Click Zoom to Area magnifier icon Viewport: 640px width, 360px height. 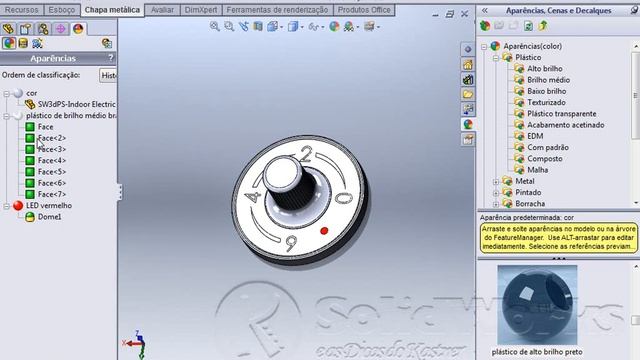coord(229,27)
